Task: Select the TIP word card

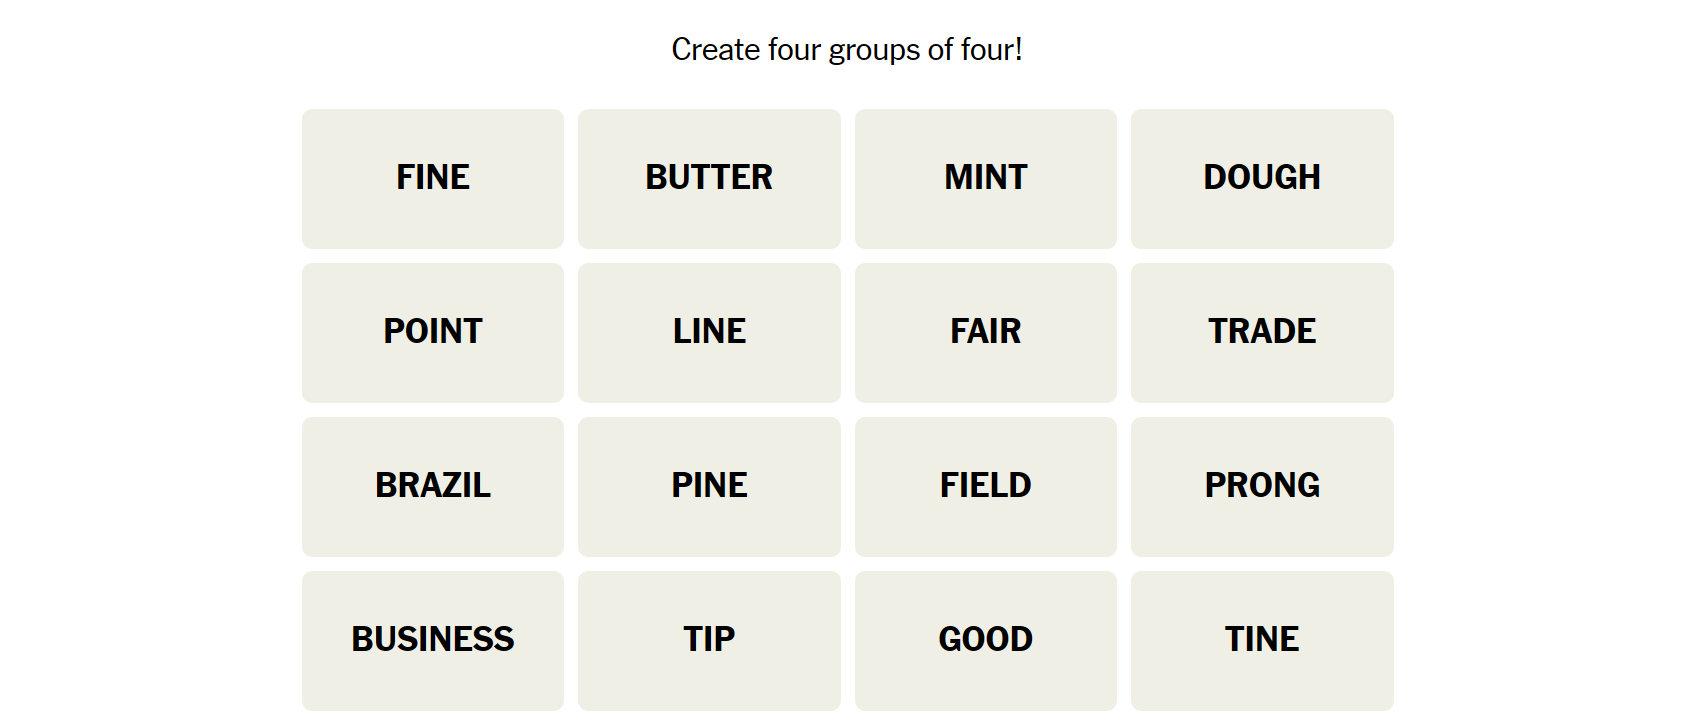Action: [709, 640]
